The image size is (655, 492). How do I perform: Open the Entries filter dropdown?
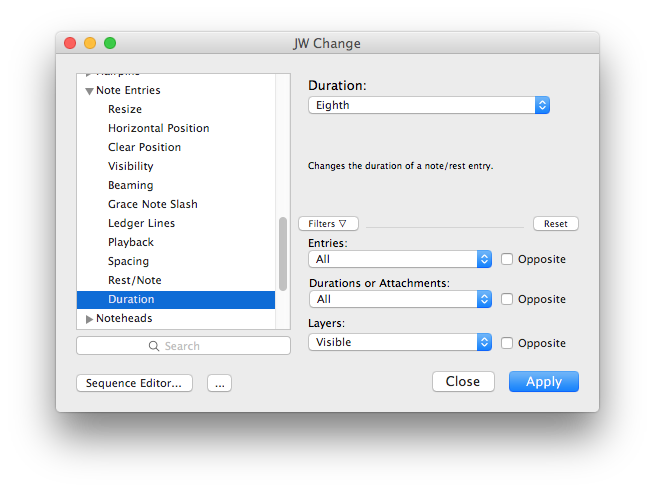point(399,259)
